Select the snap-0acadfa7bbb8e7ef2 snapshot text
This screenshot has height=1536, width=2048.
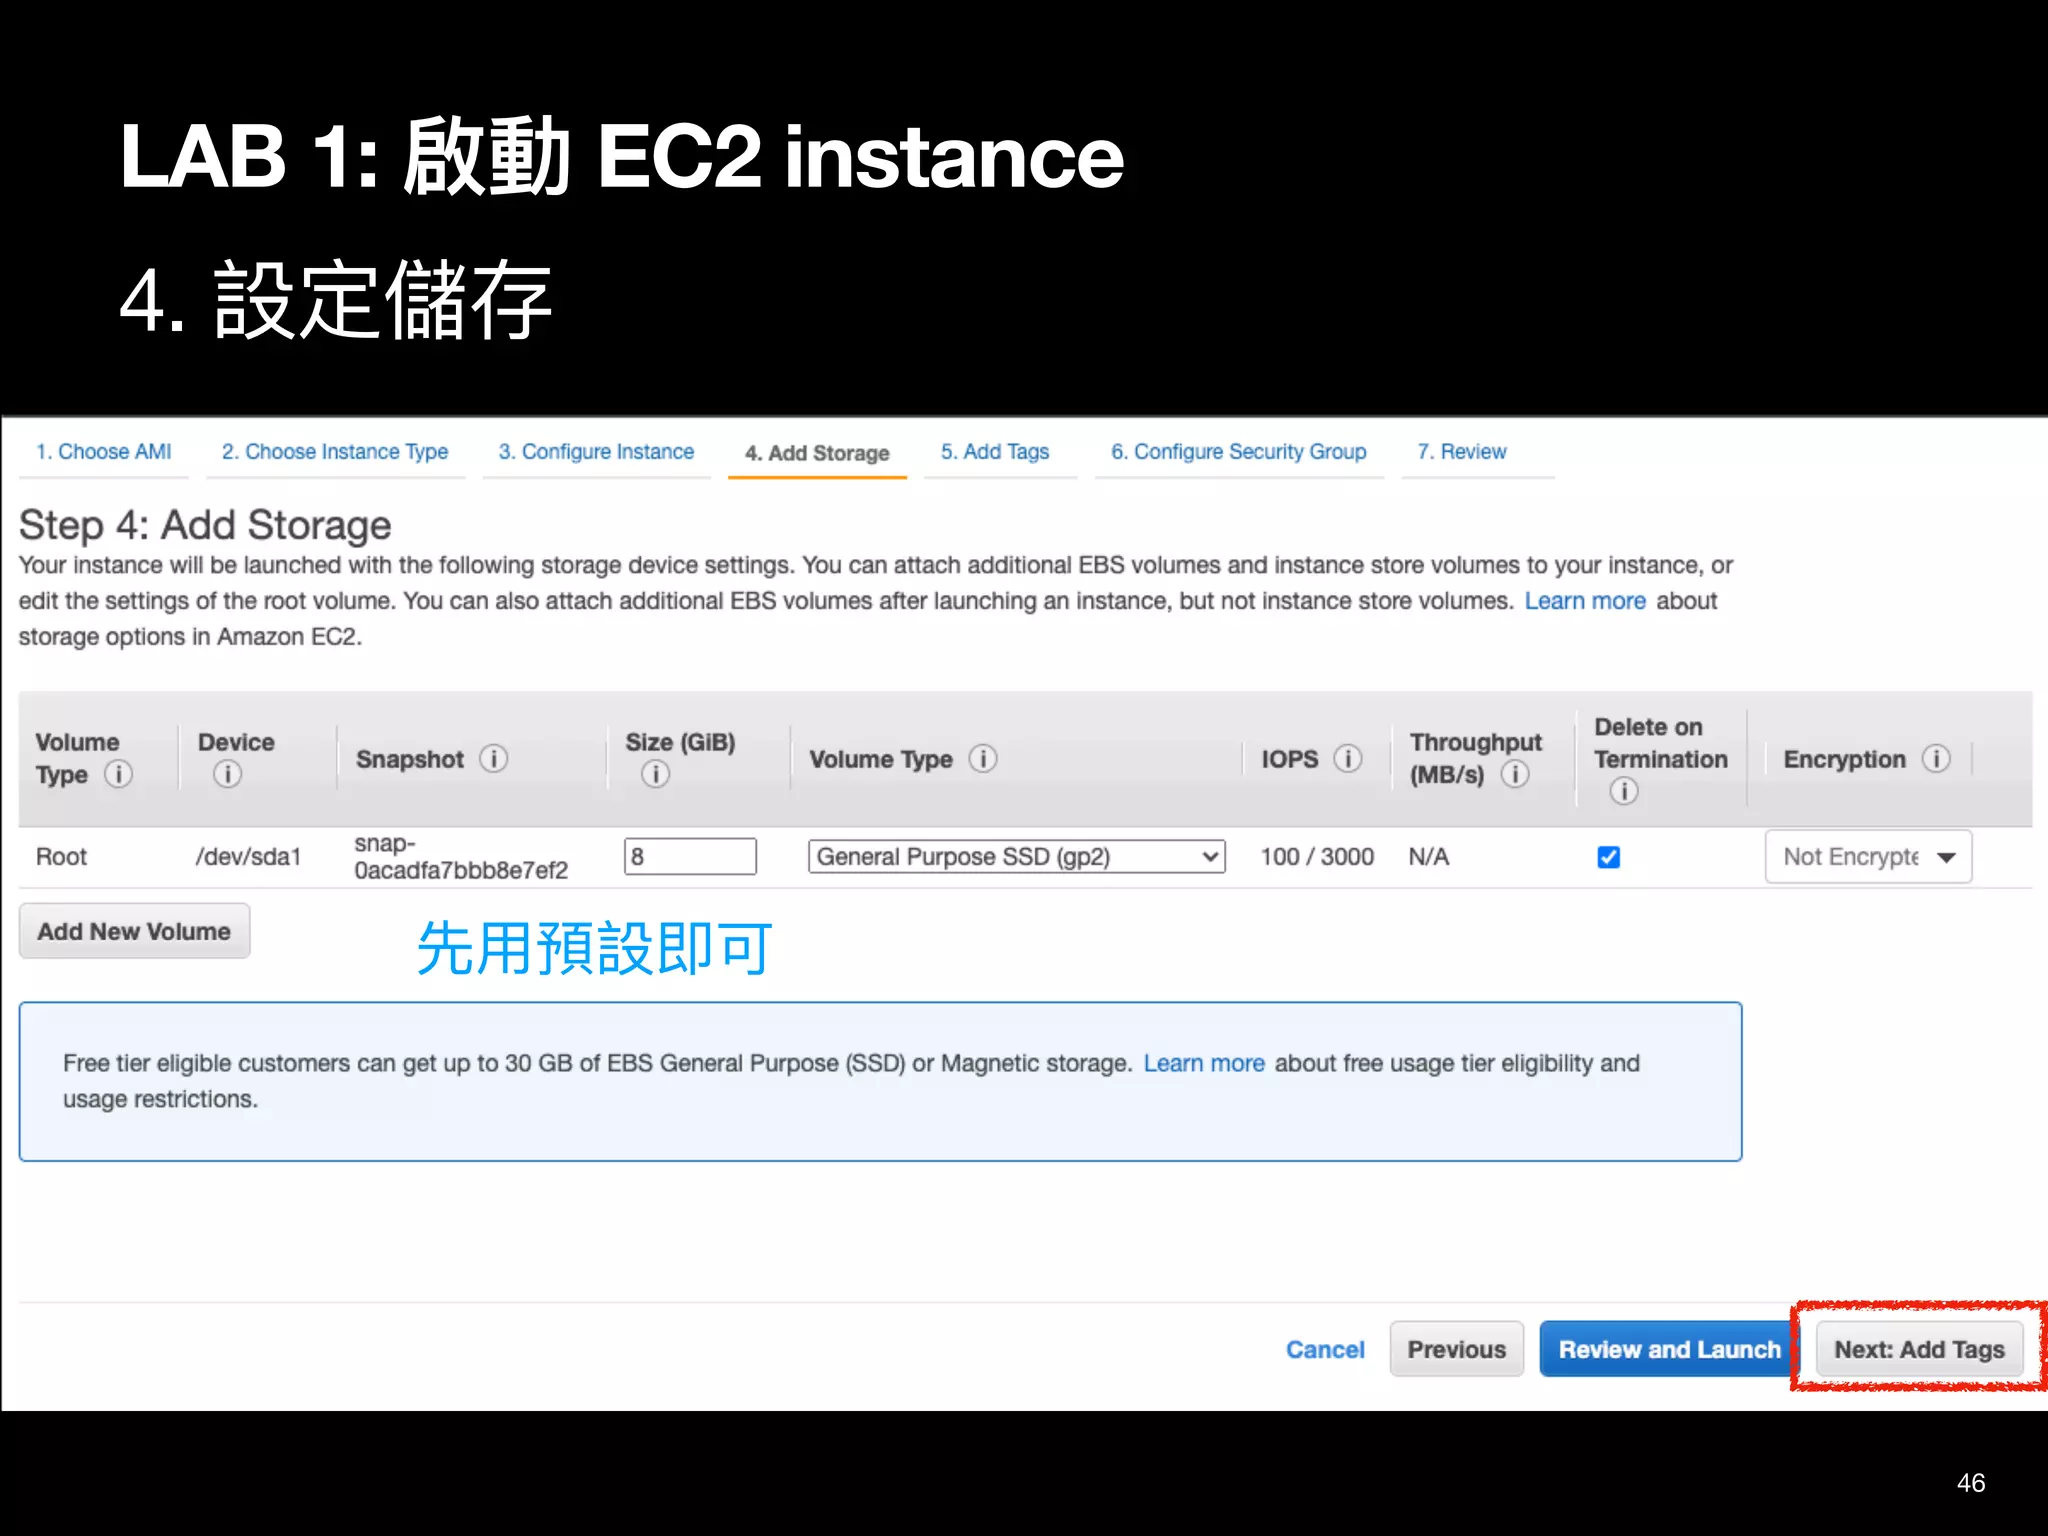tap(461, 857)
